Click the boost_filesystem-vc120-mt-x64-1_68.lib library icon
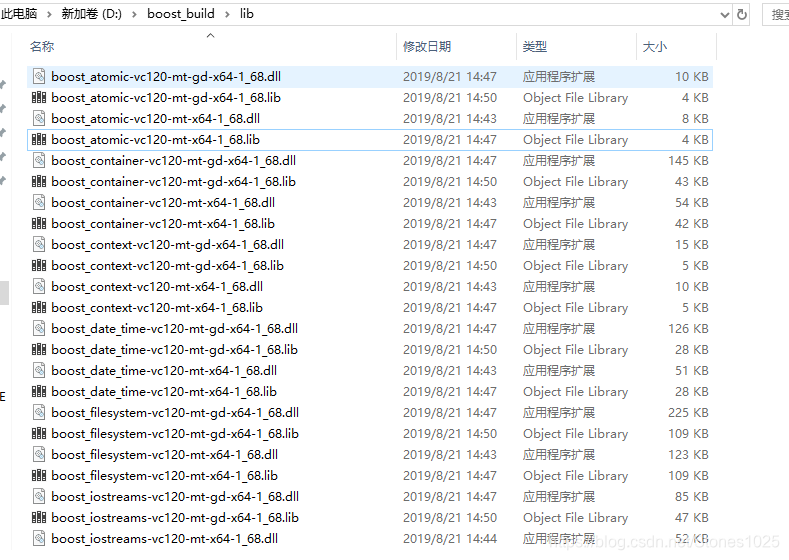Viewport: 789px width, 560px height. click(x=39, y=475)
